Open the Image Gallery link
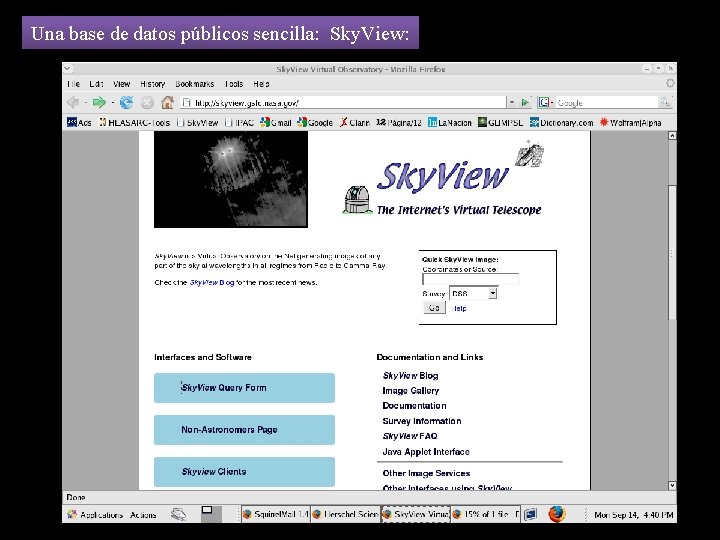 click(411, 391)
